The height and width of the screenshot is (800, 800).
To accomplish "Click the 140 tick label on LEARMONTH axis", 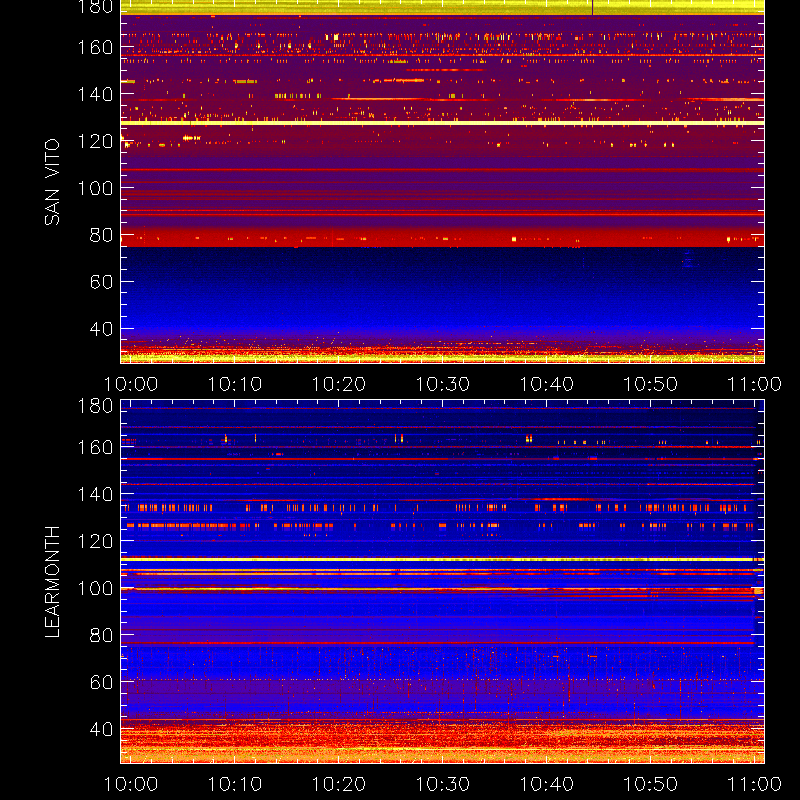I will 95,494.
